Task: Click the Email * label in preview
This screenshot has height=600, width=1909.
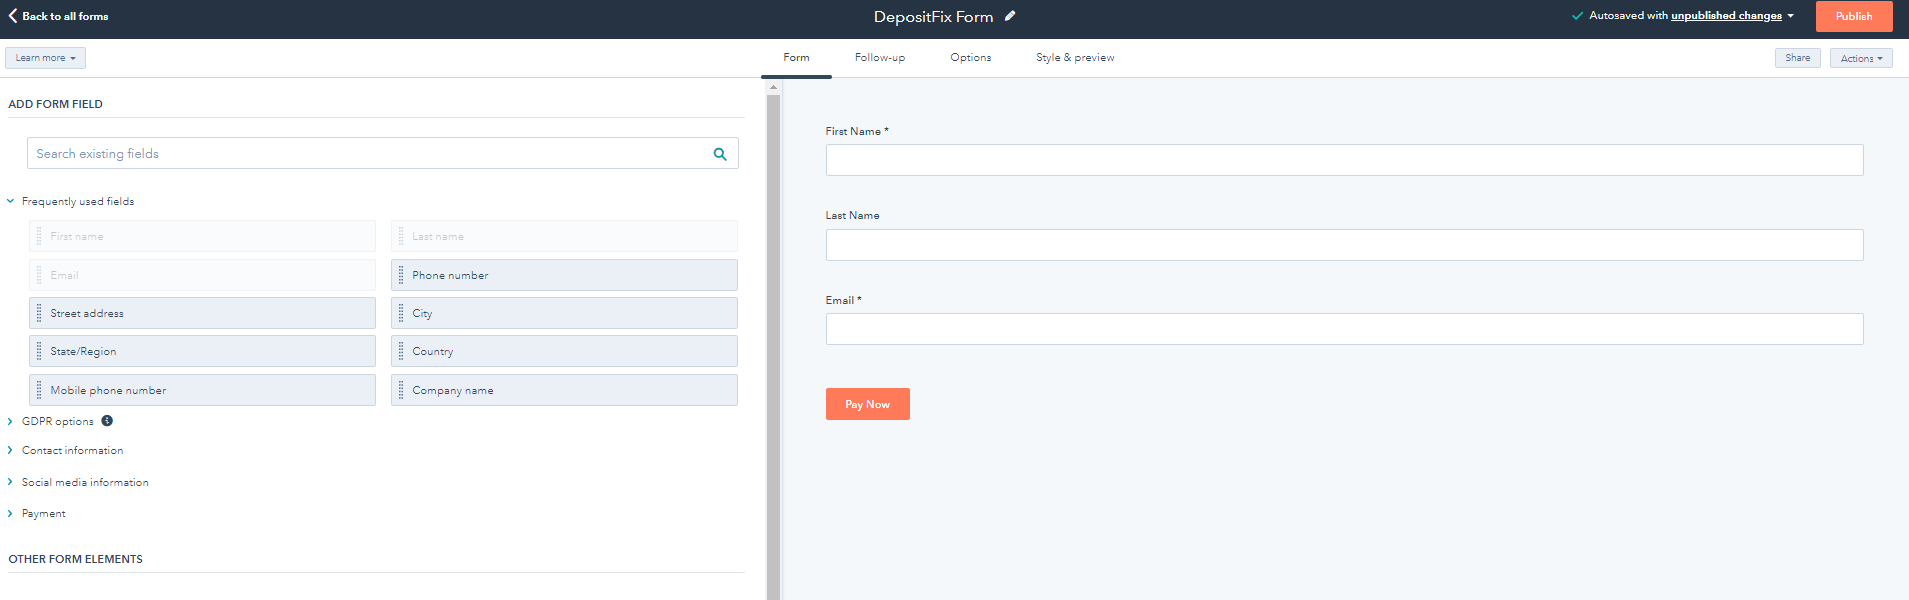Action: [x=843, y=300]
